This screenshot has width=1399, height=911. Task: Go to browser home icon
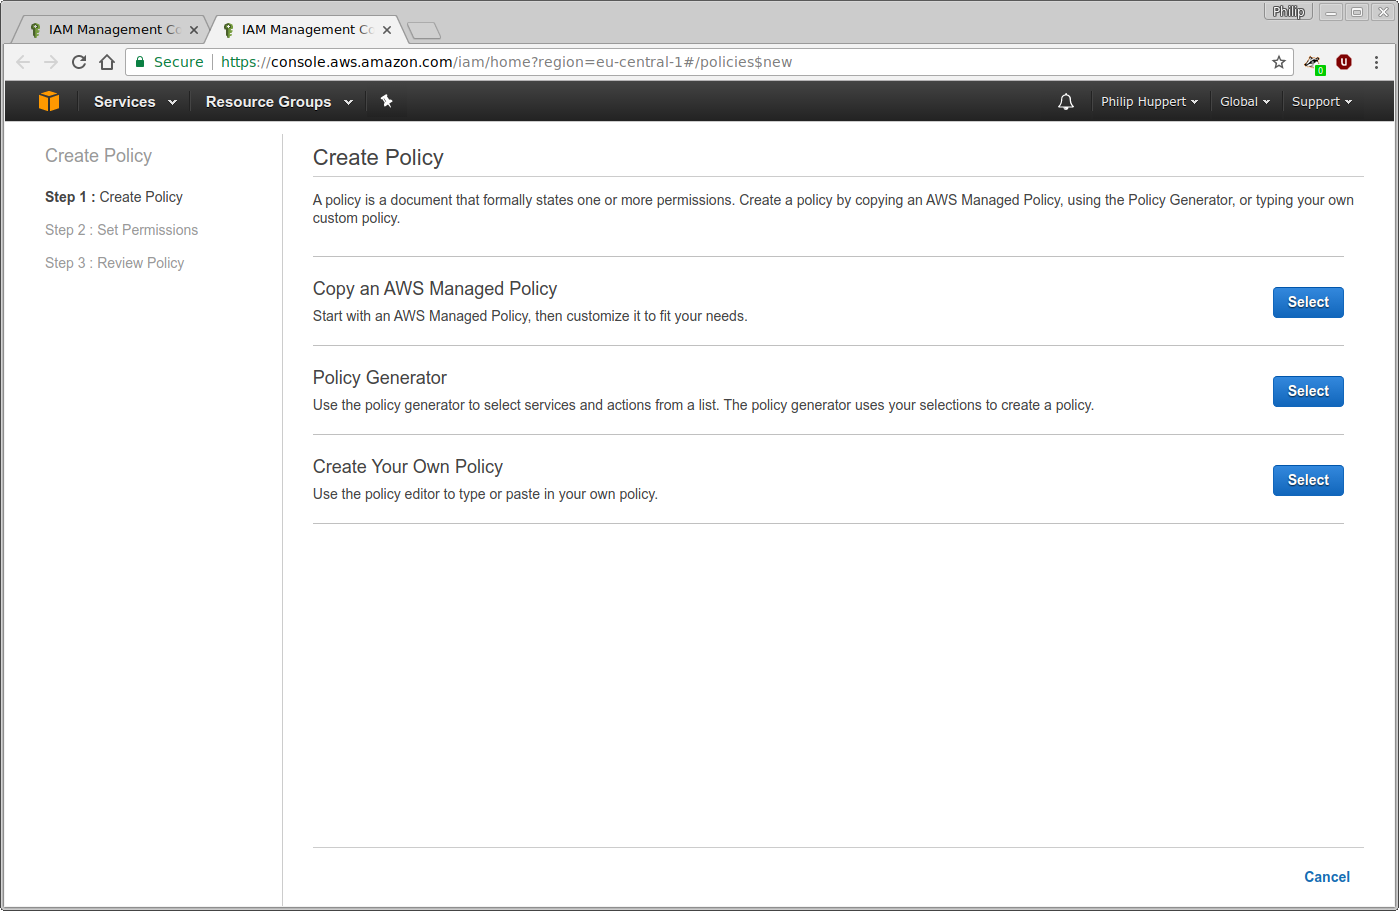click(107, 62)
